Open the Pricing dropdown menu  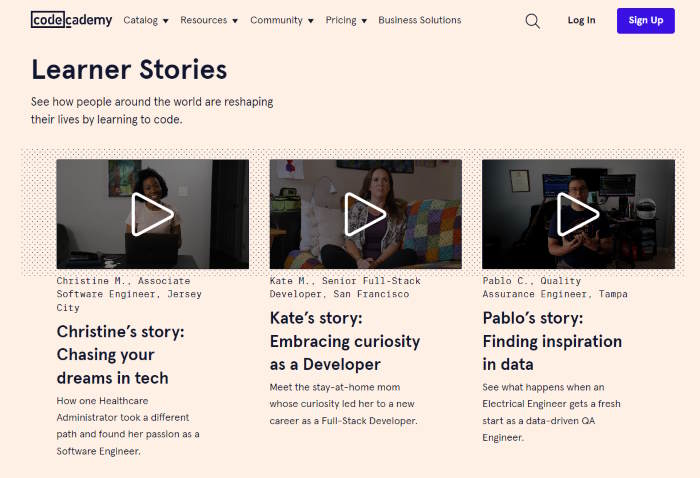pyautogui.click(x=346, y=20)
